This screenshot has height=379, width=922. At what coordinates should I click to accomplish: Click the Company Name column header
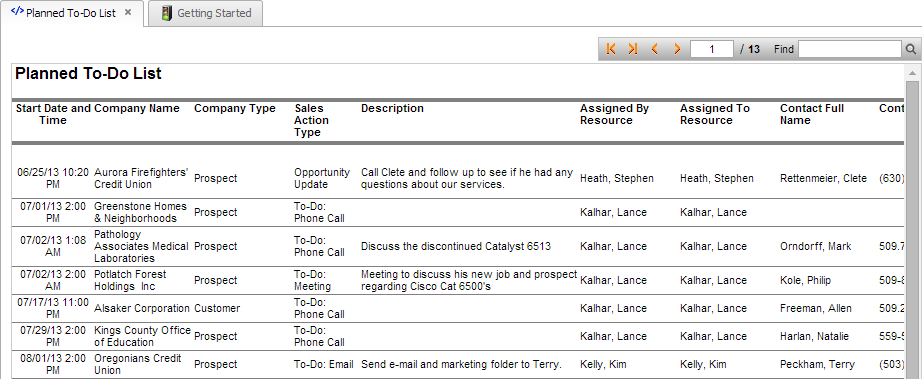click(137, 108)
